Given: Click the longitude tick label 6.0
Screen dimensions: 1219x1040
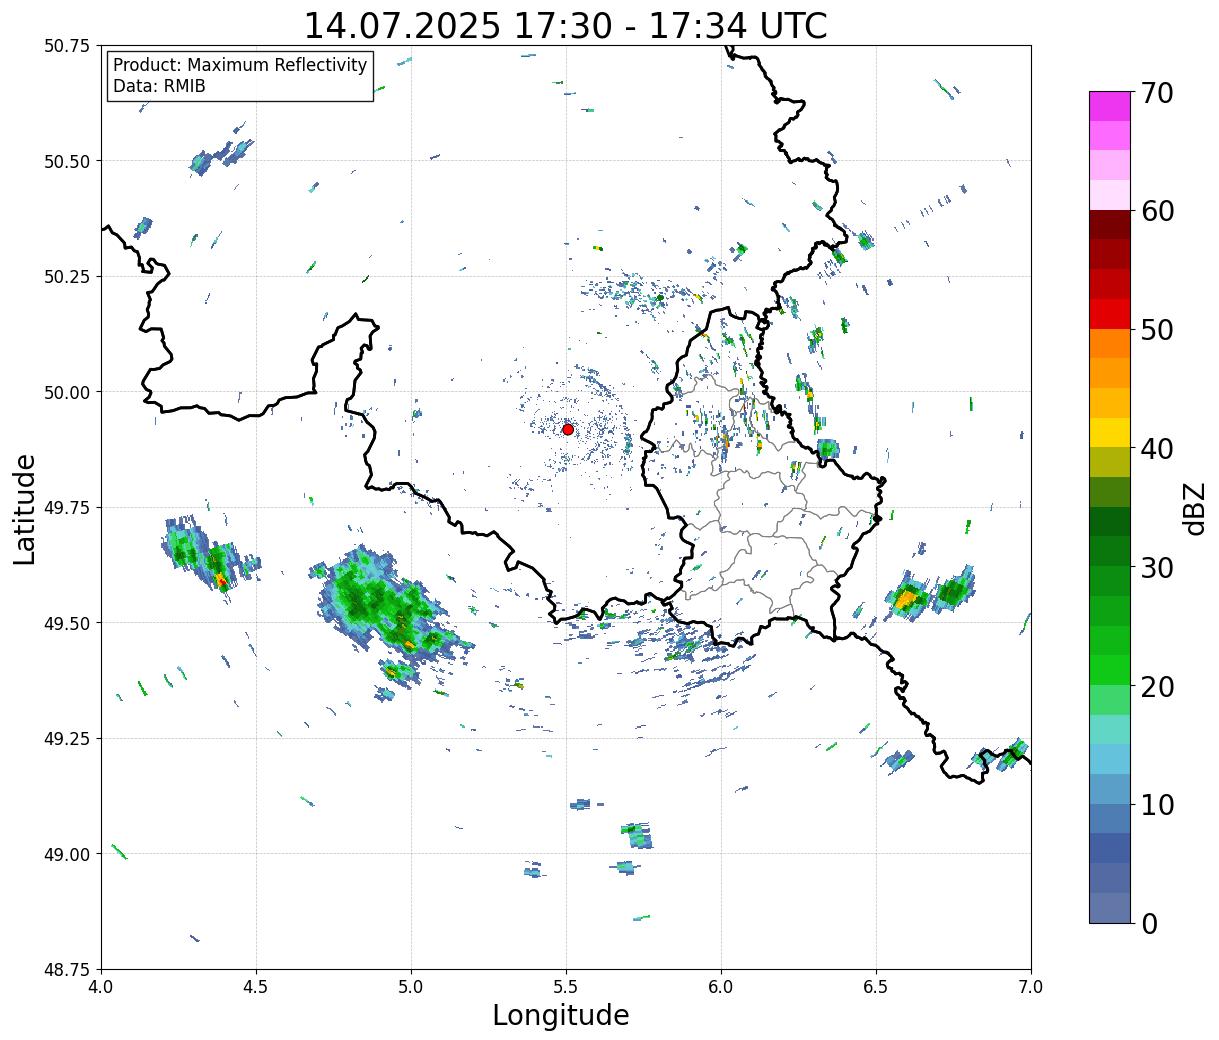Looking at the screenshot, I should coord(721,987).
